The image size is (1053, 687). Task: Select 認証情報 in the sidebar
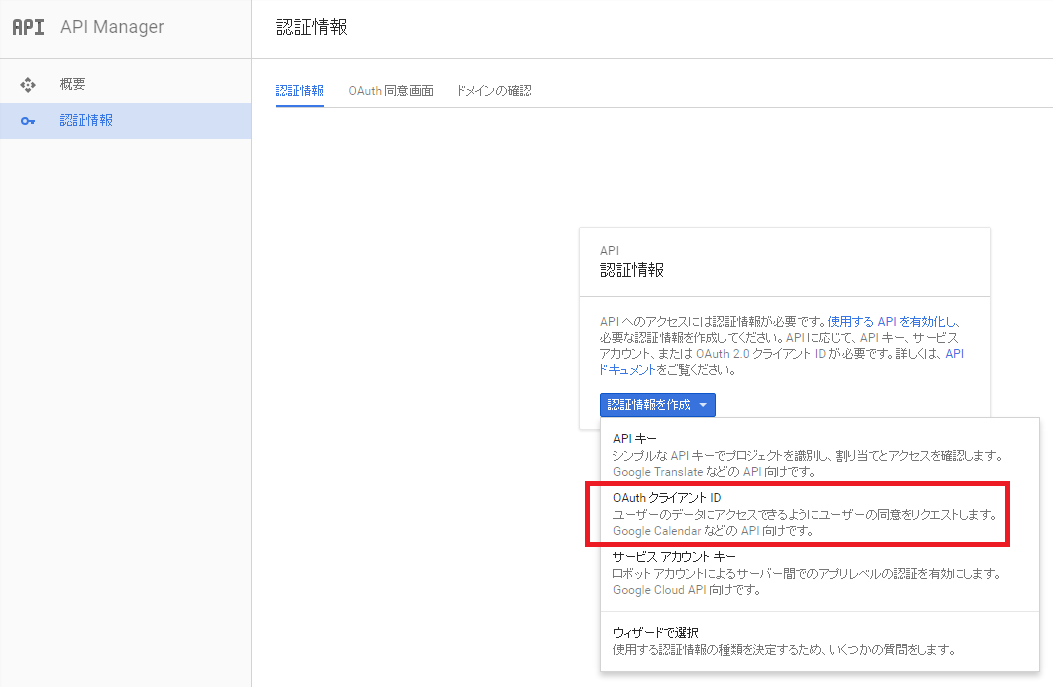(x=126, y=121)
